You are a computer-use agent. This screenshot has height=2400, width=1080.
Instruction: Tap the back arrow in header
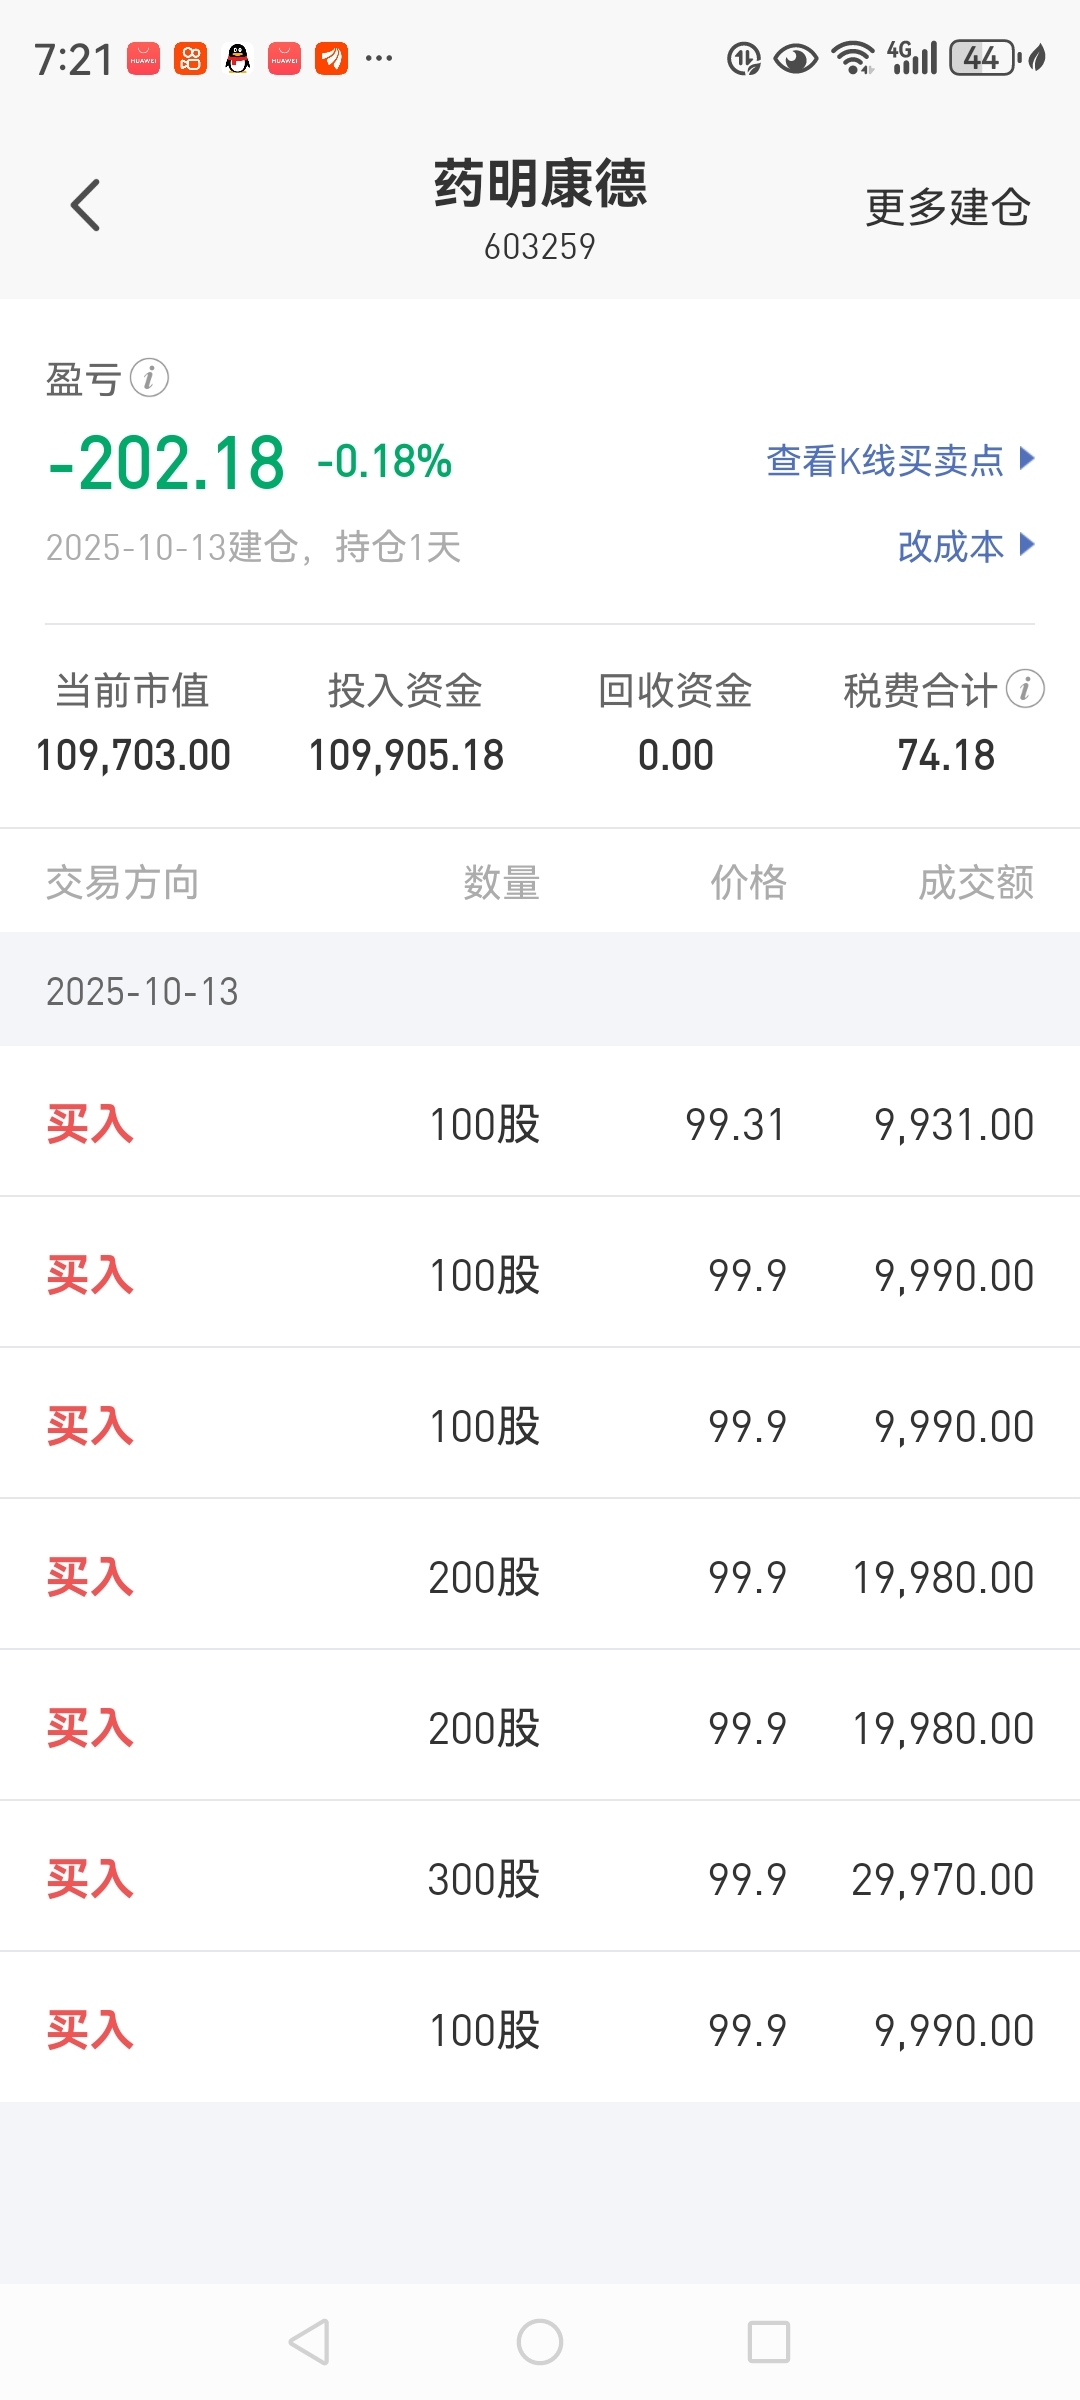coord(86,205)
